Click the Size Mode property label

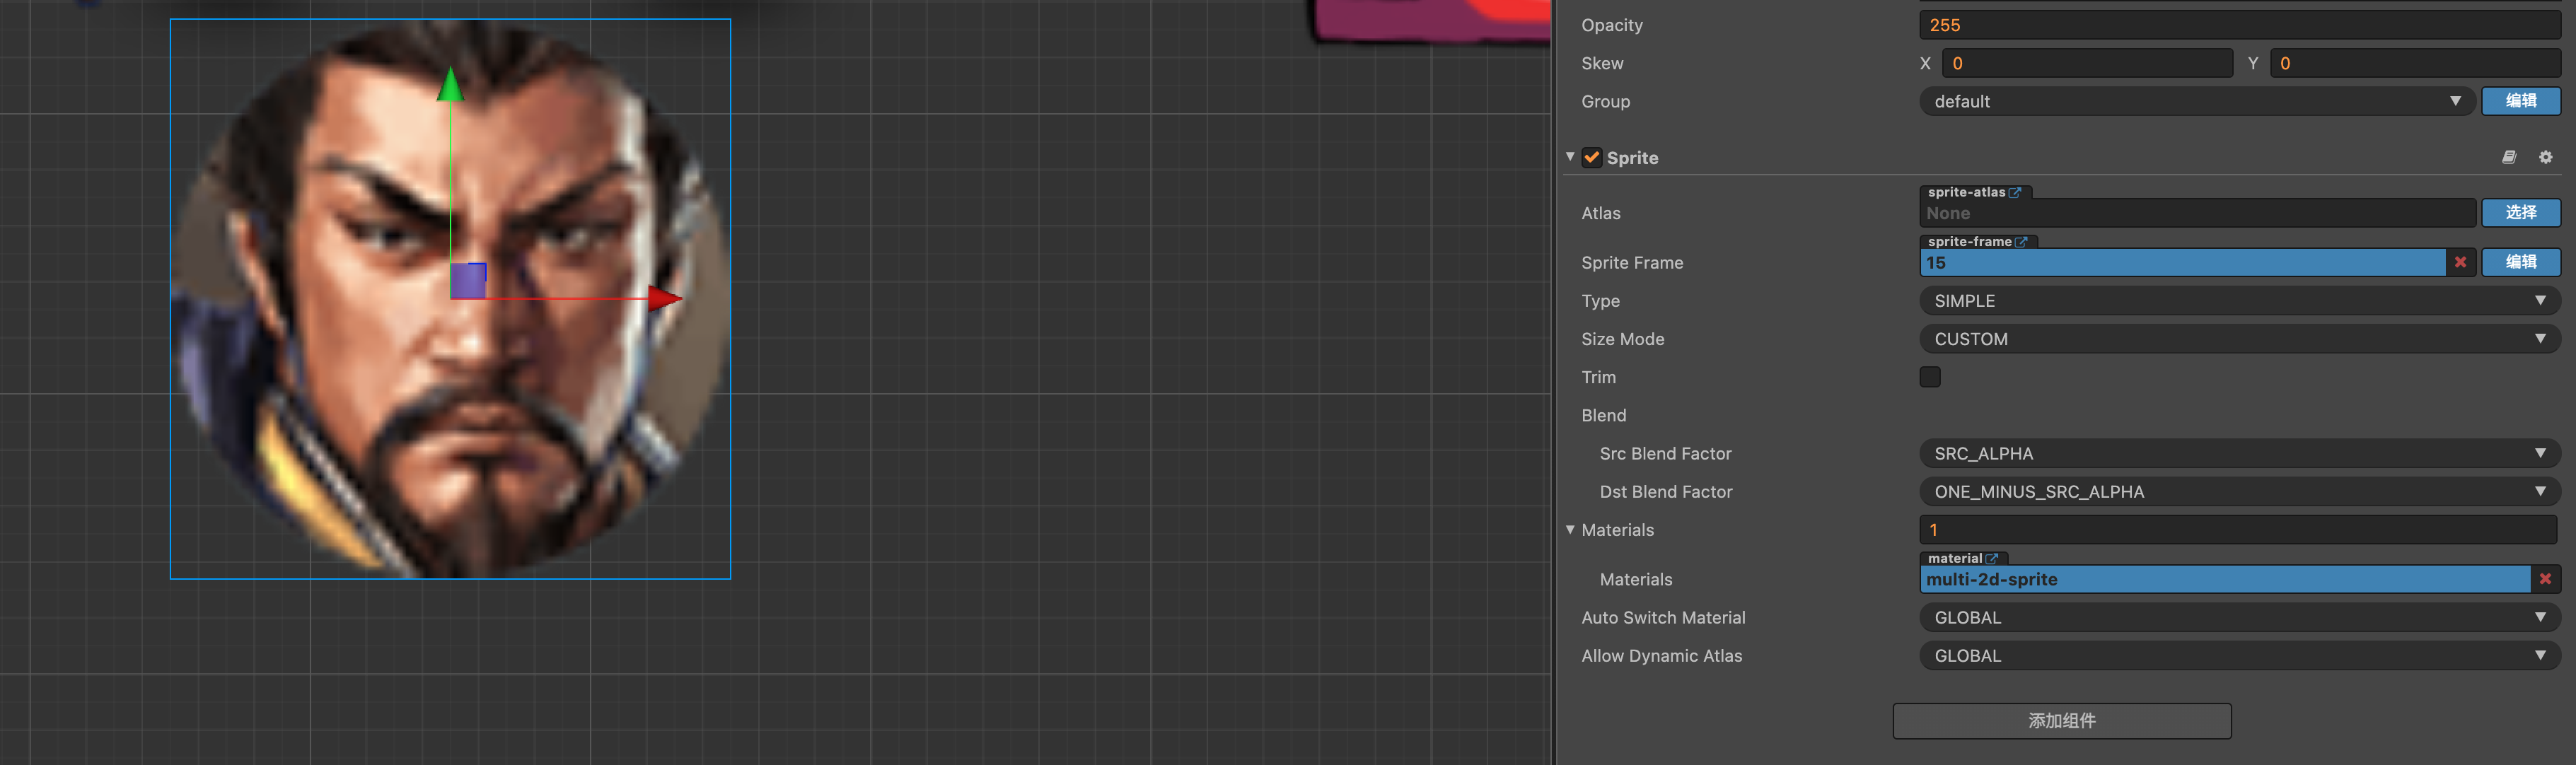pos(1622,339)
